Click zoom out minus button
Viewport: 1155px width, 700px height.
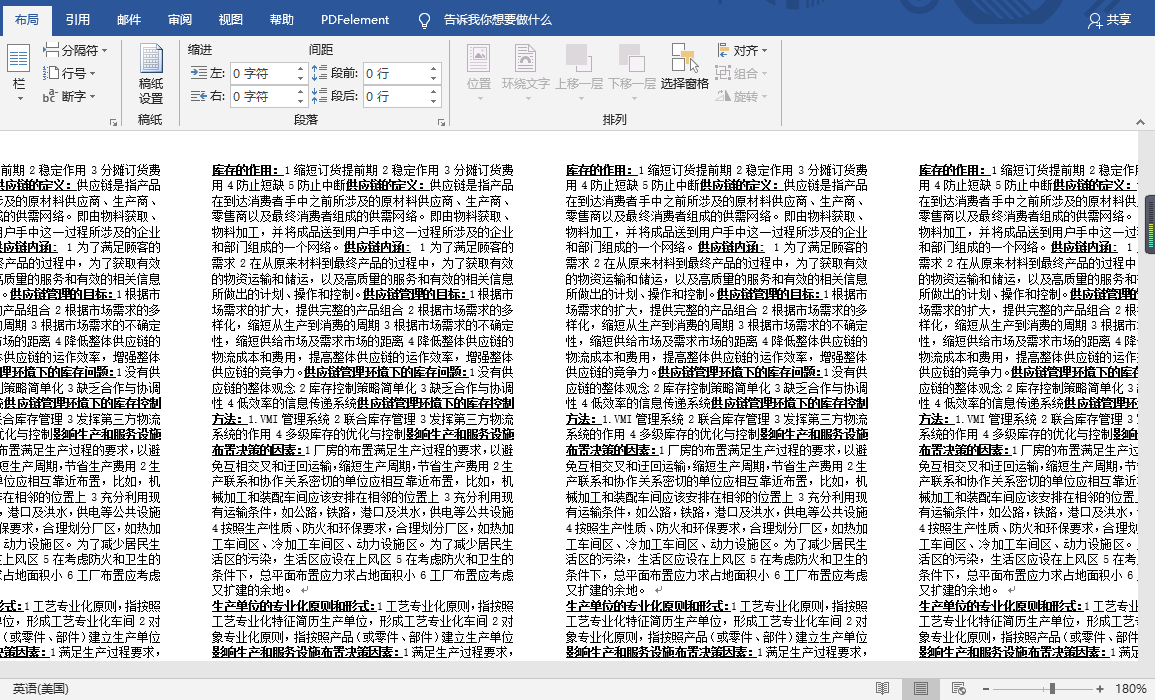986,689
